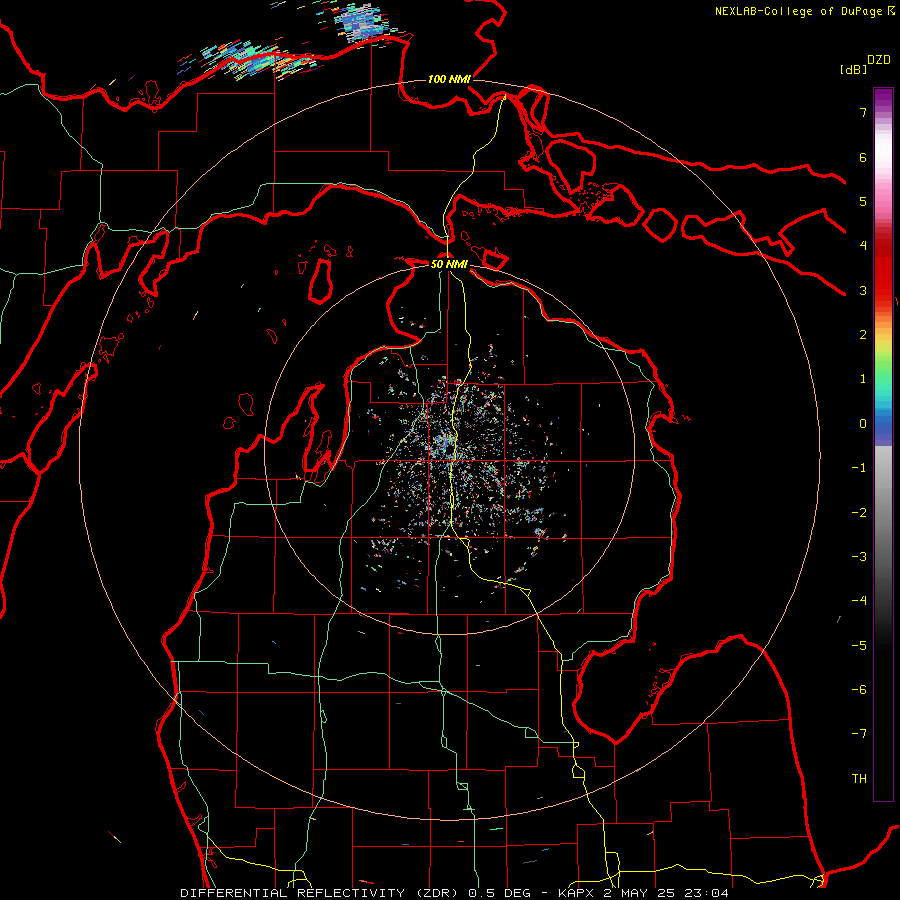The width and height of the screenshot is (900, 900).
Task: Click the 6 value on the ZDR scale
Action: 863,157
